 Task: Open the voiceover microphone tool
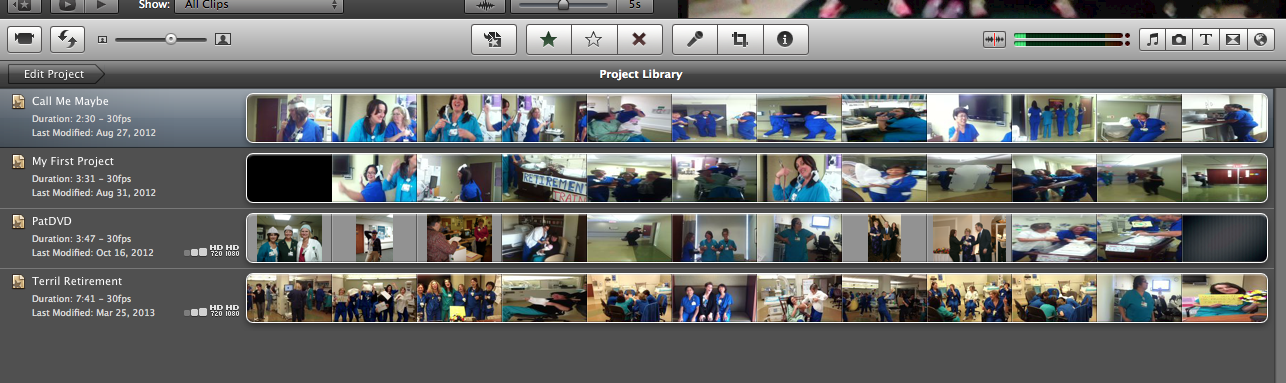[x=695, y=40]
